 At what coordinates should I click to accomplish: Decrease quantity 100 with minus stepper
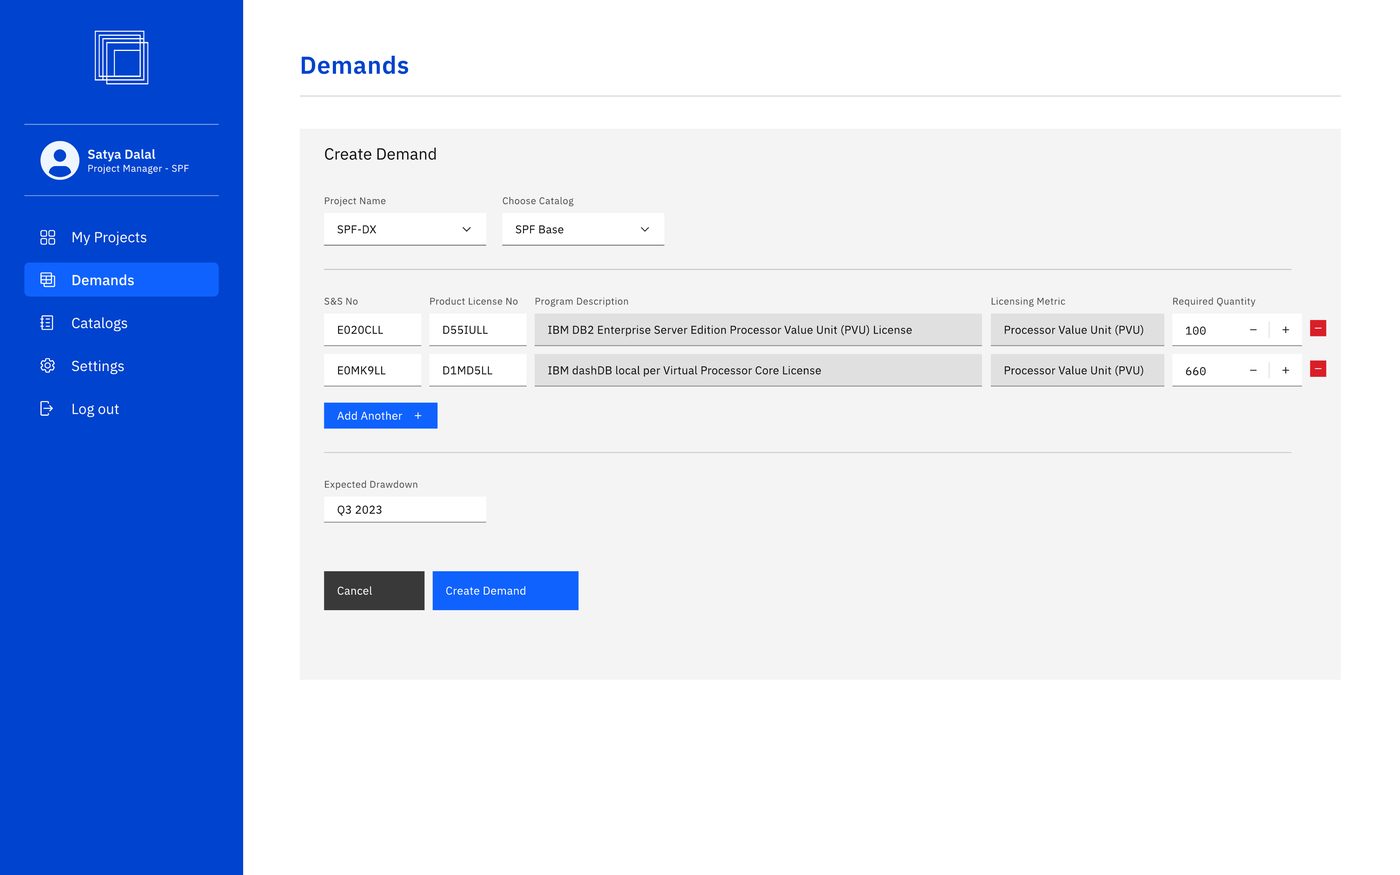tap(1253, 330)
